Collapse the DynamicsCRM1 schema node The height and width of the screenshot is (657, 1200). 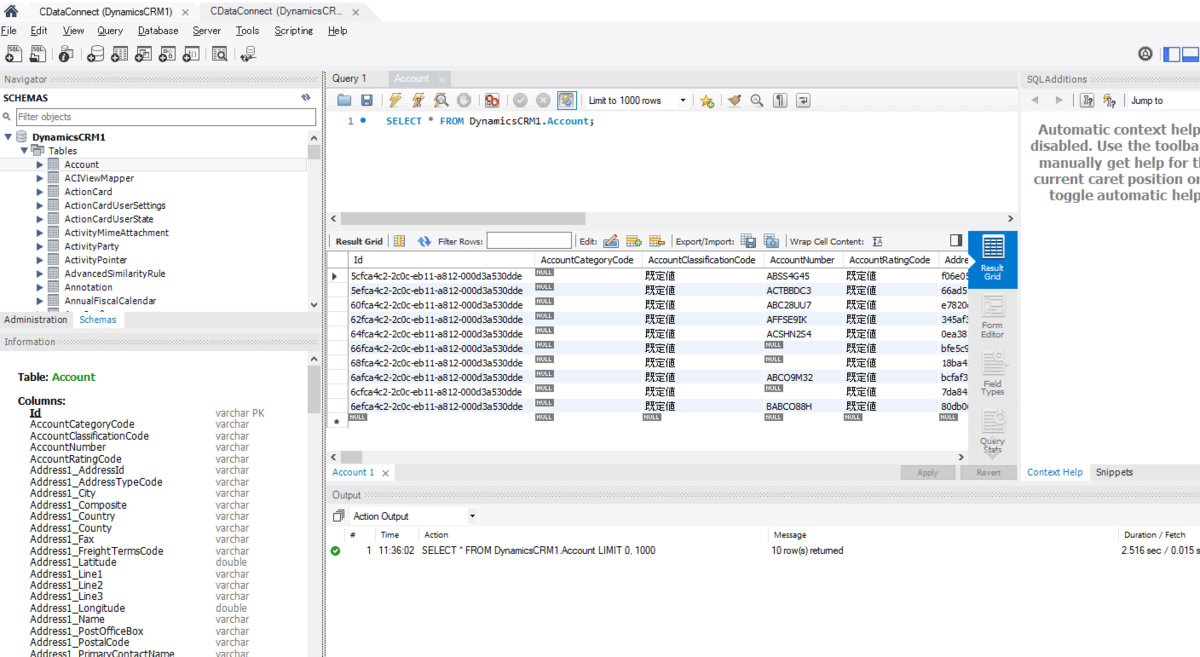pos(9,137)
